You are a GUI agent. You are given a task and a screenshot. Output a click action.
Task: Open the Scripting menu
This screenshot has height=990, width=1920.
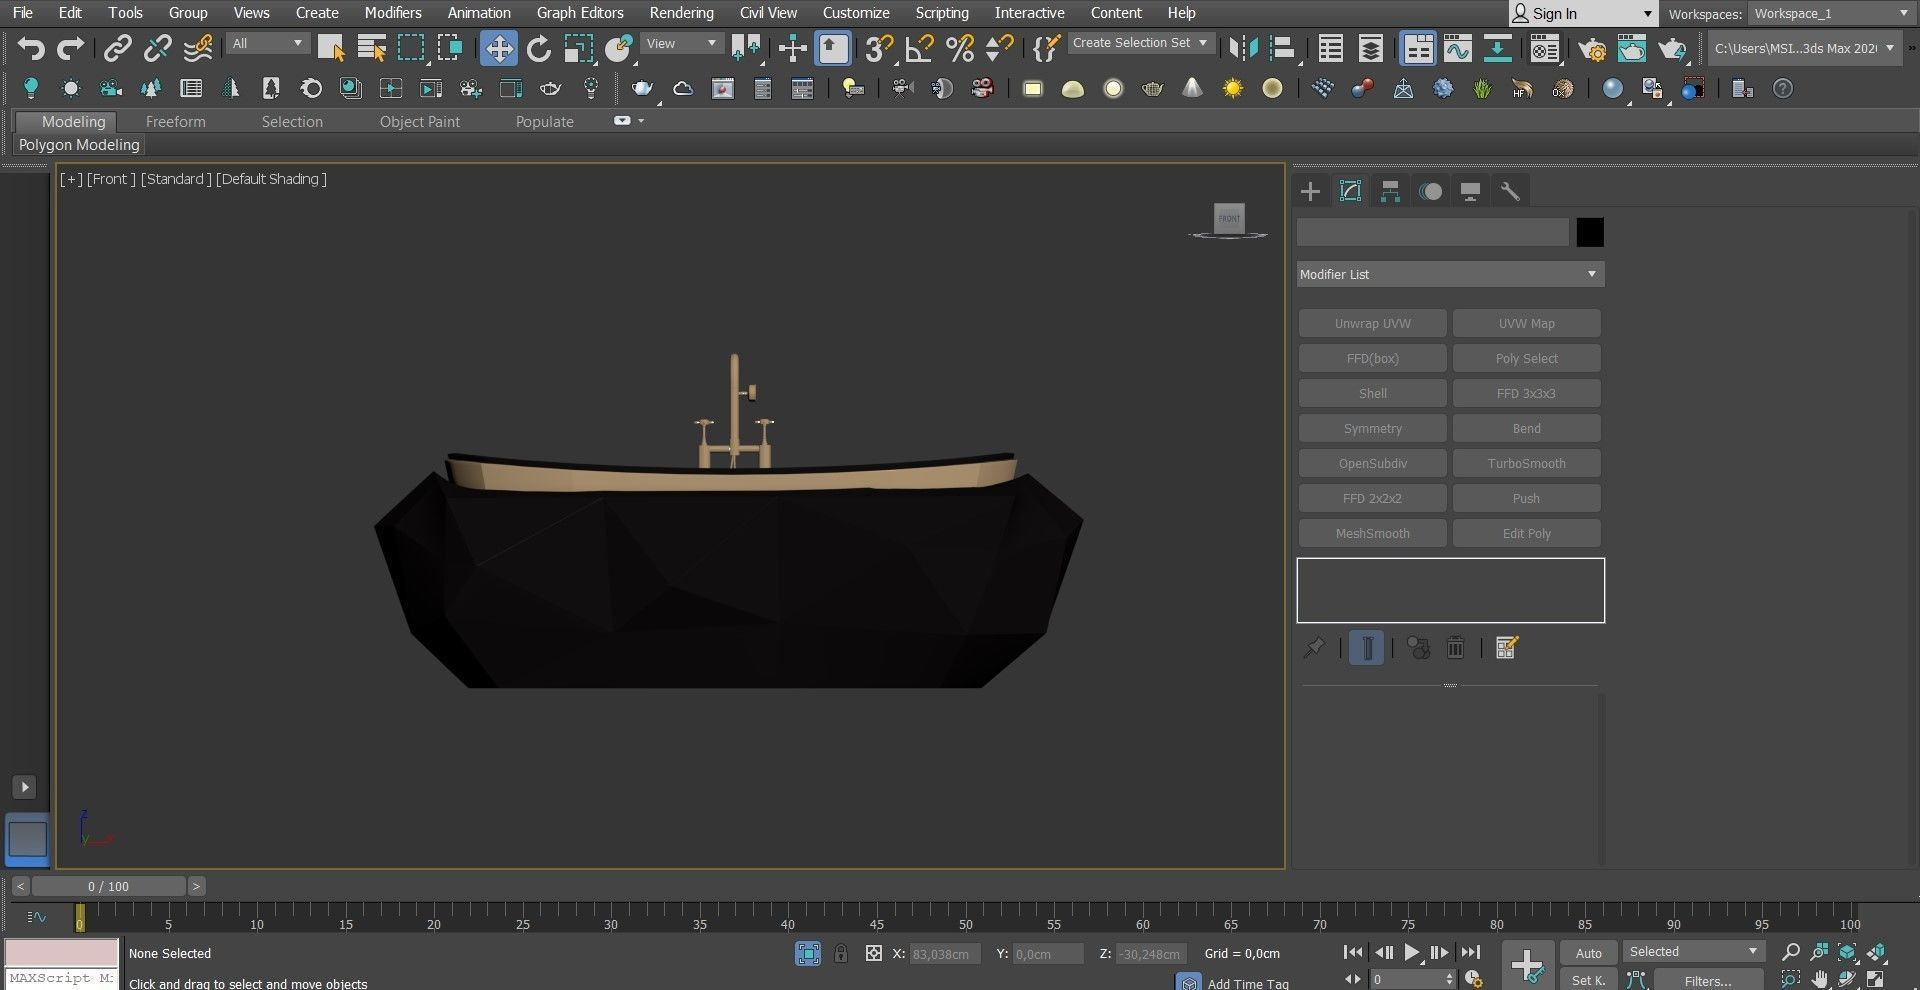point(942,13)
